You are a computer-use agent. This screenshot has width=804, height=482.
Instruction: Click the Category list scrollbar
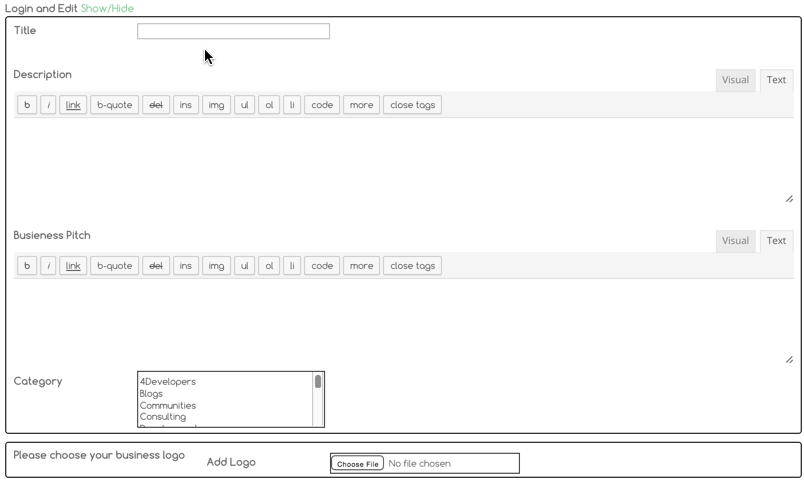tap(318, 400)
